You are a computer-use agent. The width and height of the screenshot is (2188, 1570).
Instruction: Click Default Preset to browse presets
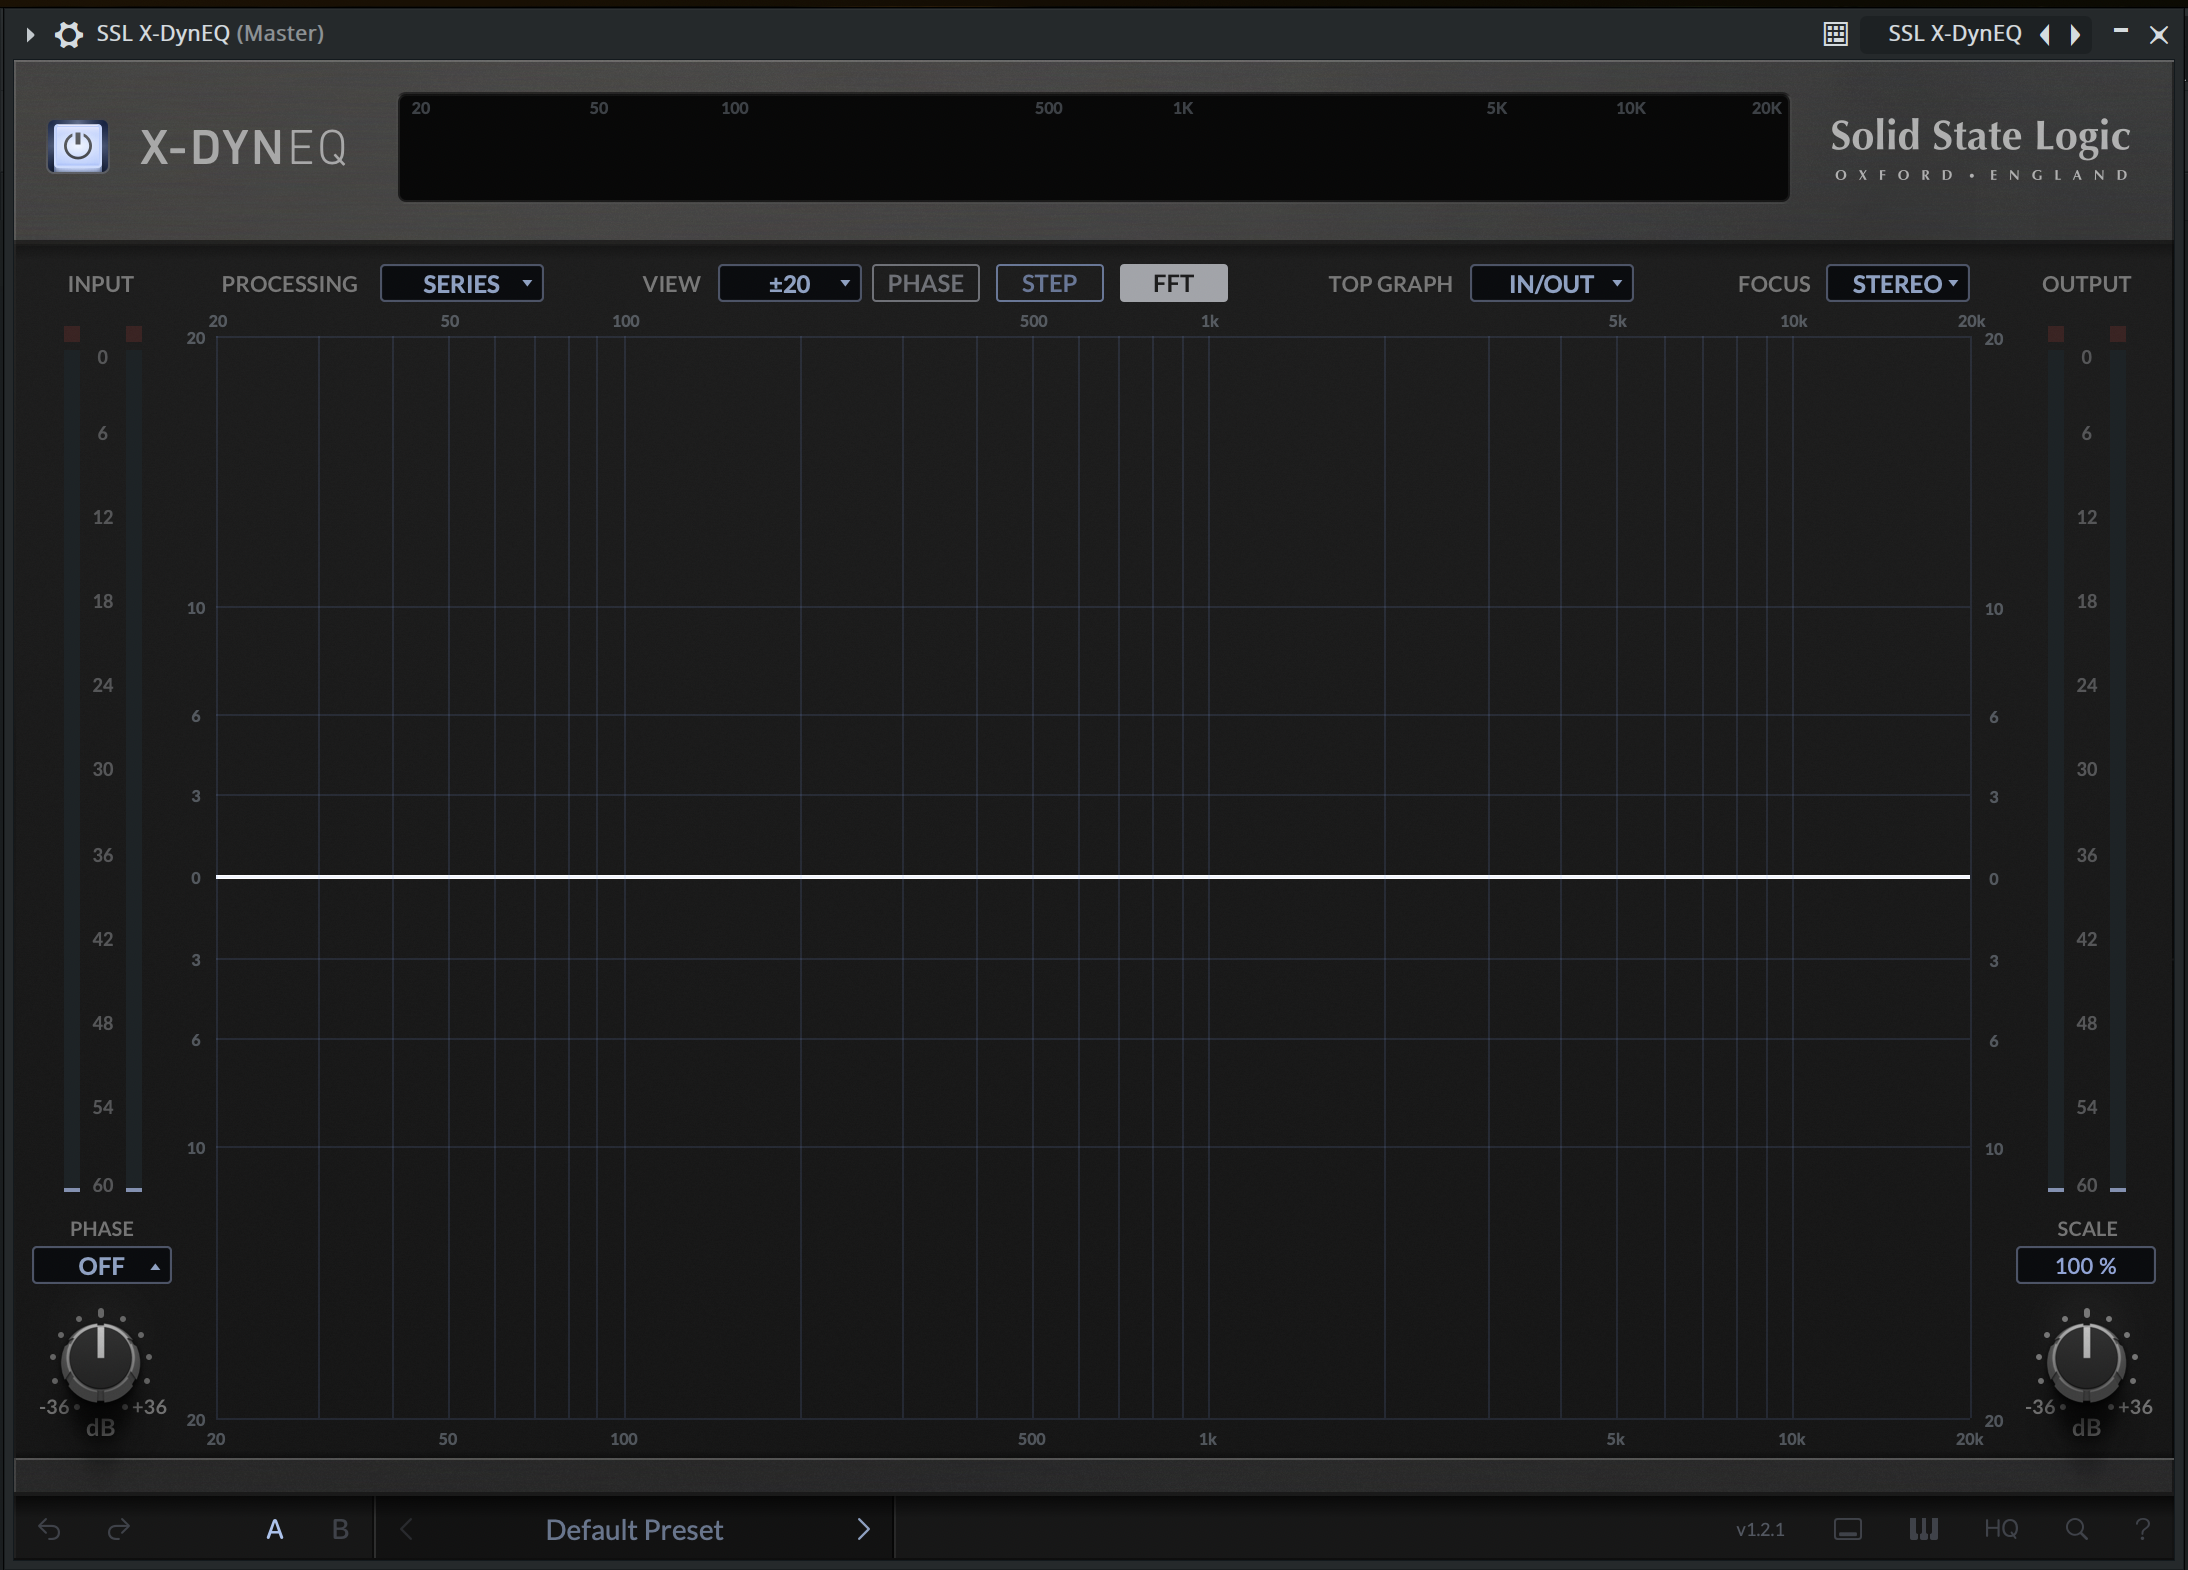[x=633, y=1529]
